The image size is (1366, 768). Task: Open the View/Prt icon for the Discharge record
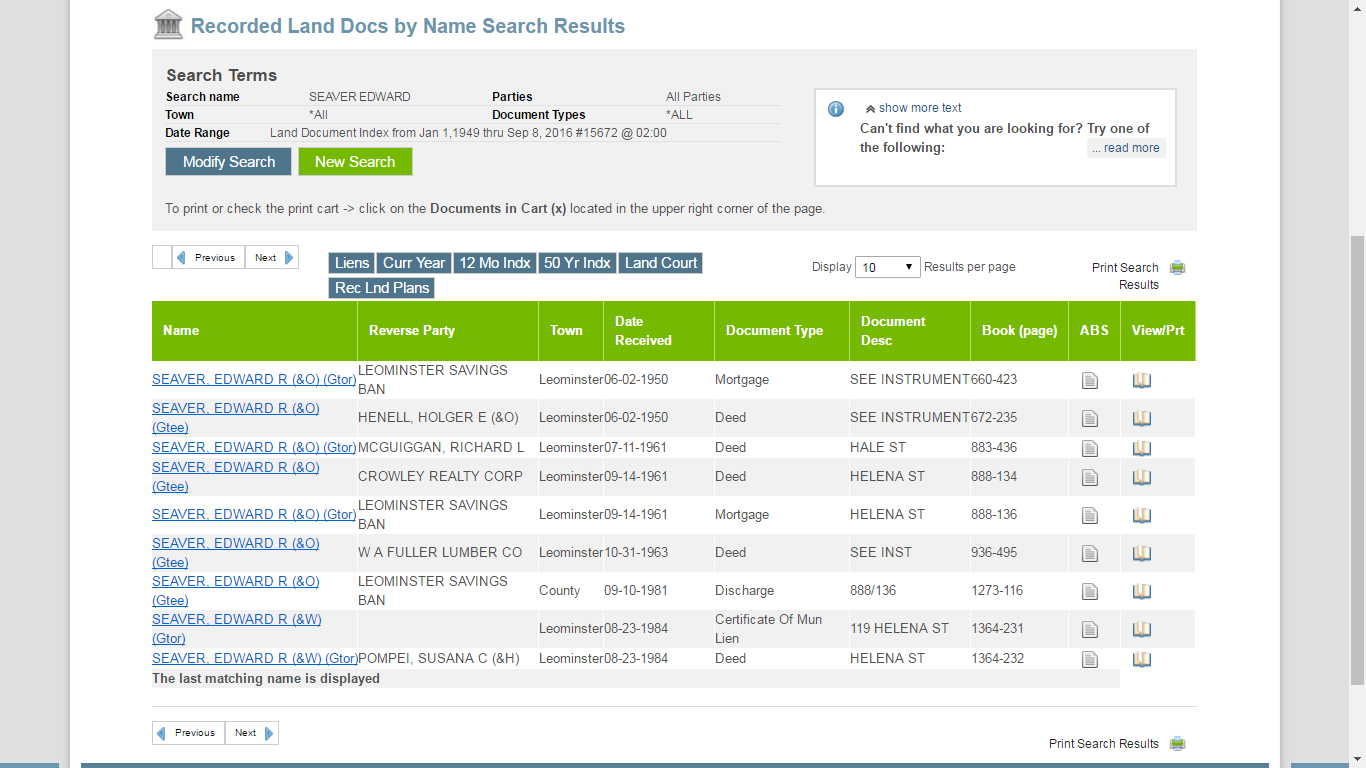(x=1141, y=591)
